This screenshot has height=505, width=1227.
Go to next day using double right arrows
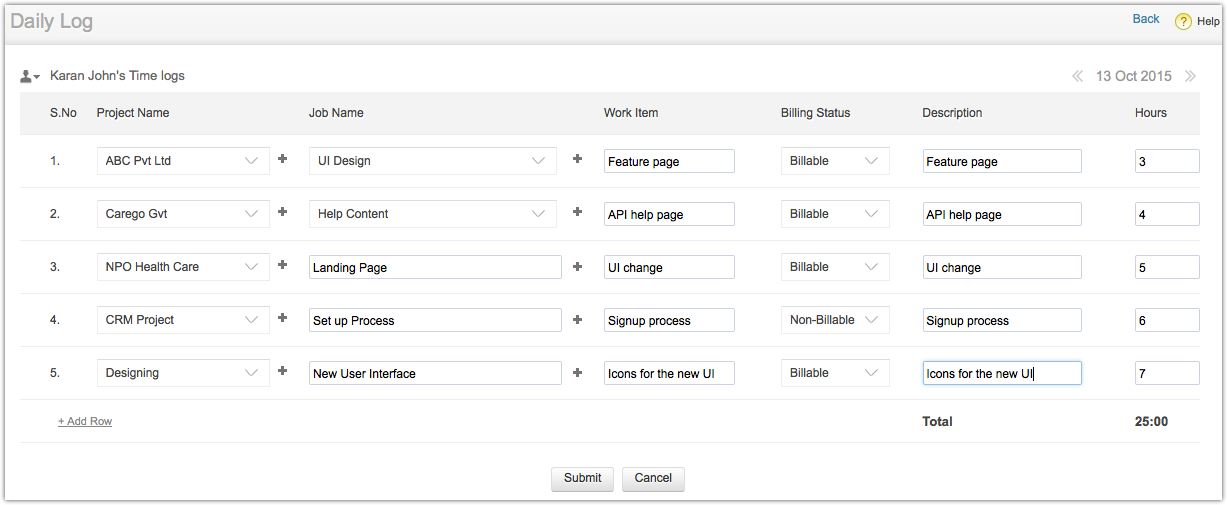point(1190,76)
